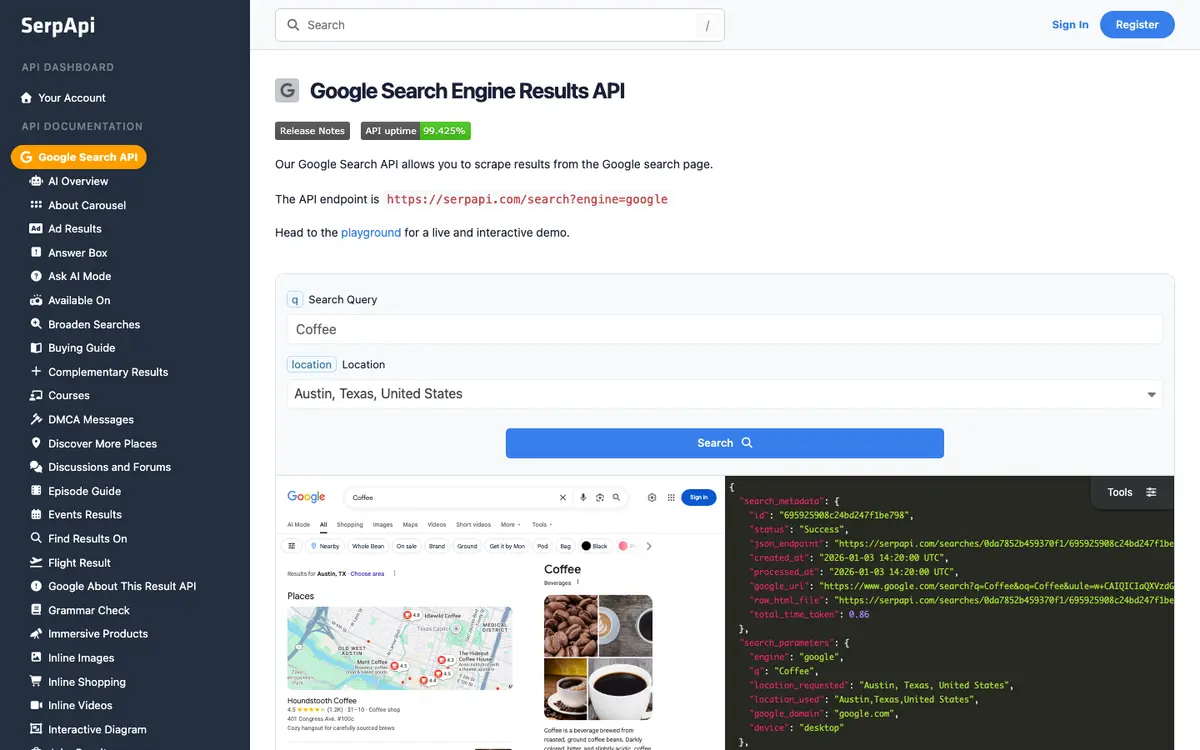Click the API endpoint URL text
This screenshot has width=1200, height=750.
(527, 199)
